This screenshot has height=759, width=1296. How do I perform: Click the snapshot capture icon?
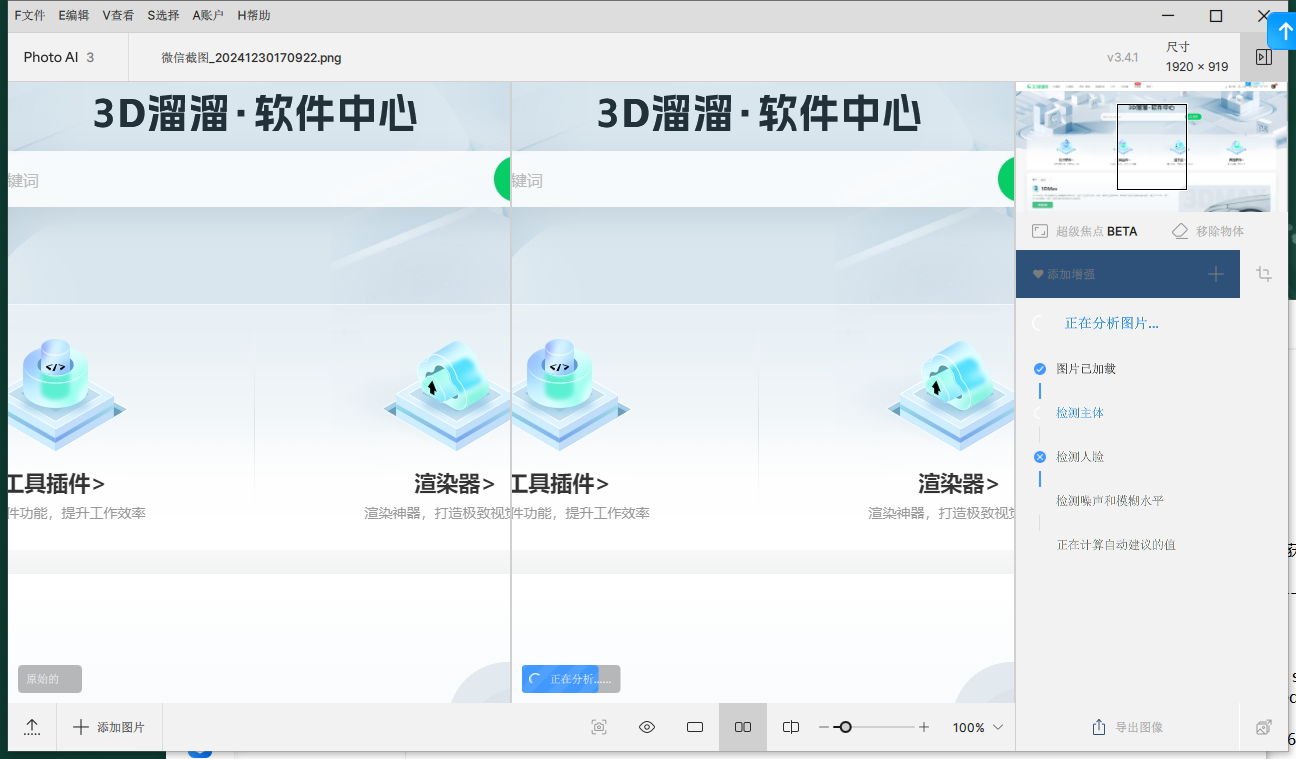point(599,727)
